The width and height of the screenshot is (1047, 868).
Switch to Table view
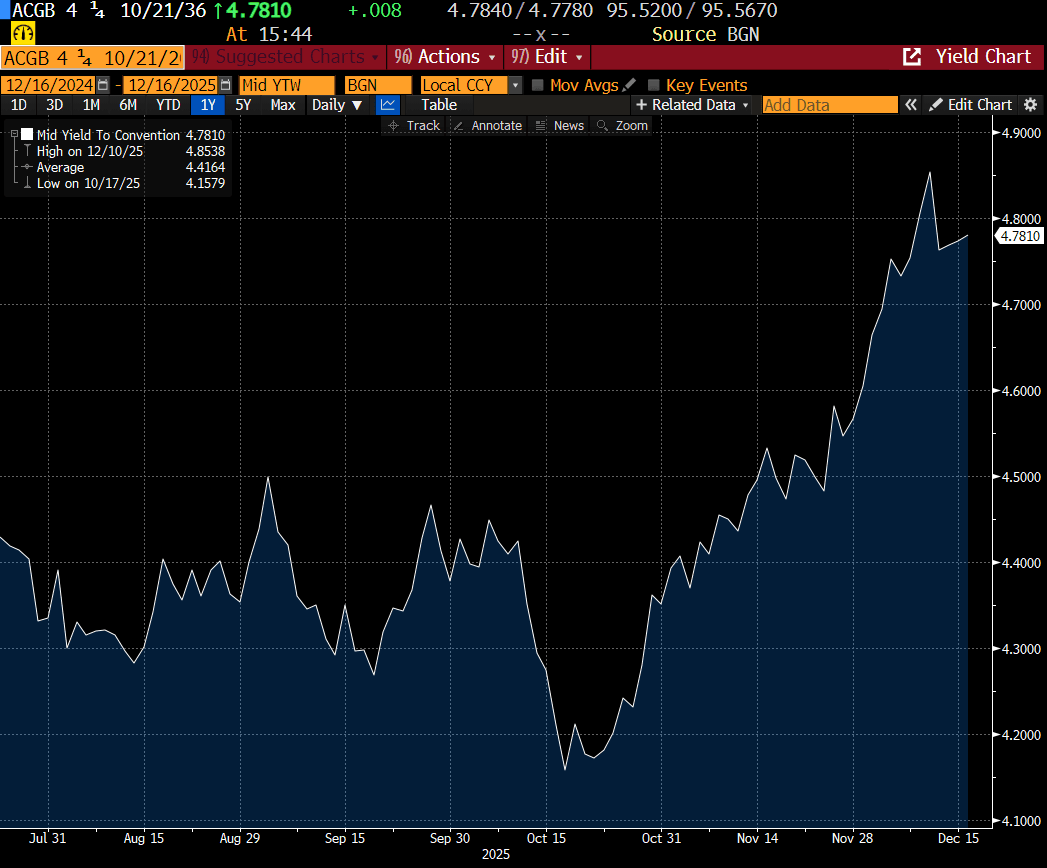pos(438,105)
